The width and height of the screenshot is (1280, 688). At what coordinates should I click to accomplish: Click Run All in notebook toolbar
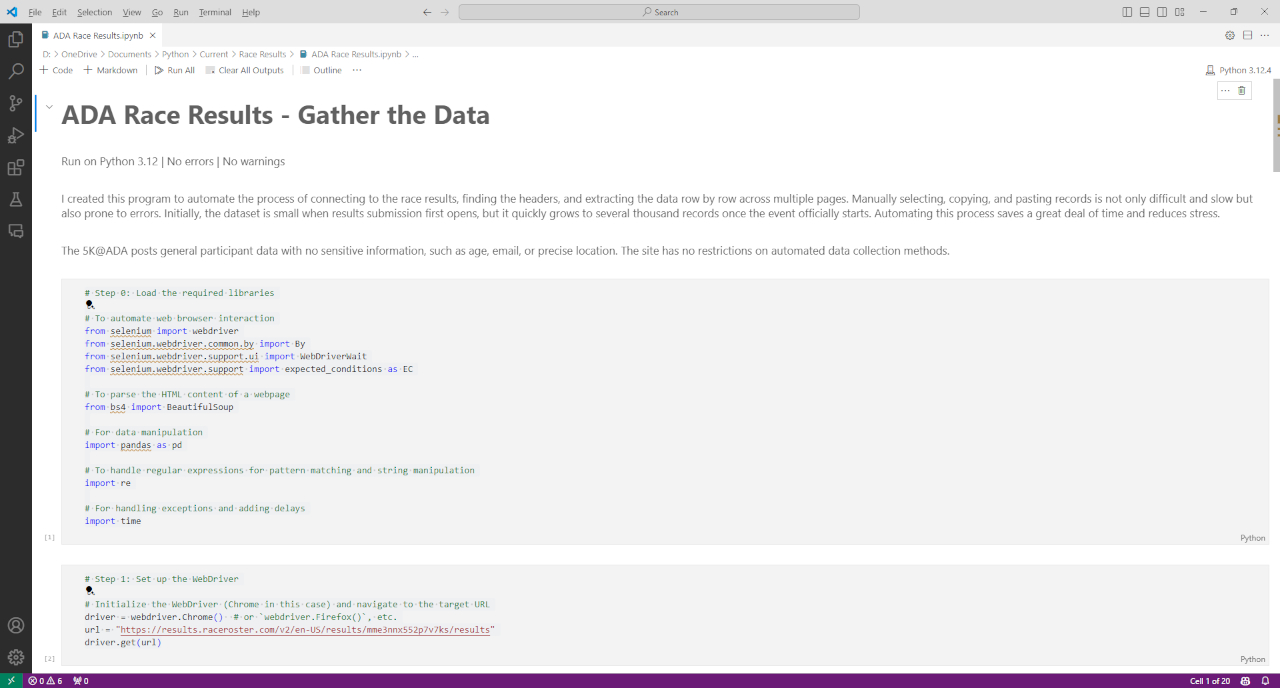pyautogui.click(x=175, y=70)
